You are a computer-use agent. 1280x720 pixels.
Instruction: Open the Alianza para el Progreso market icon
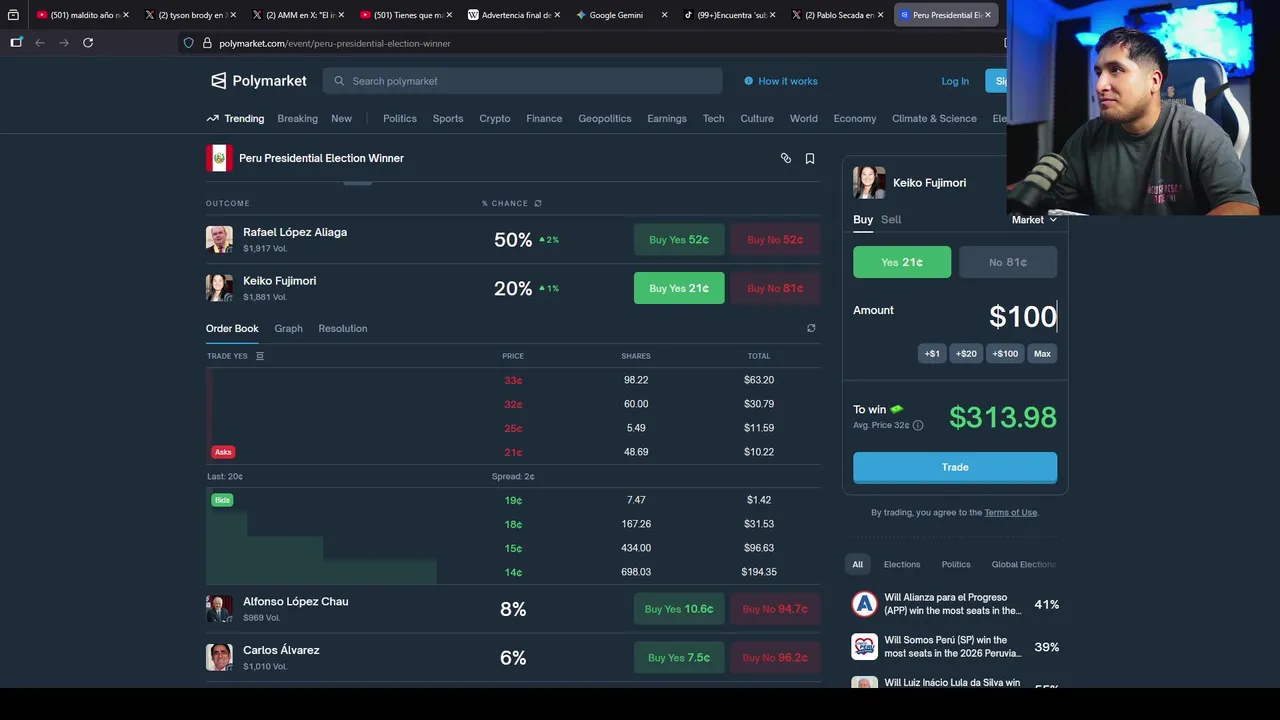tap(864, 604)
